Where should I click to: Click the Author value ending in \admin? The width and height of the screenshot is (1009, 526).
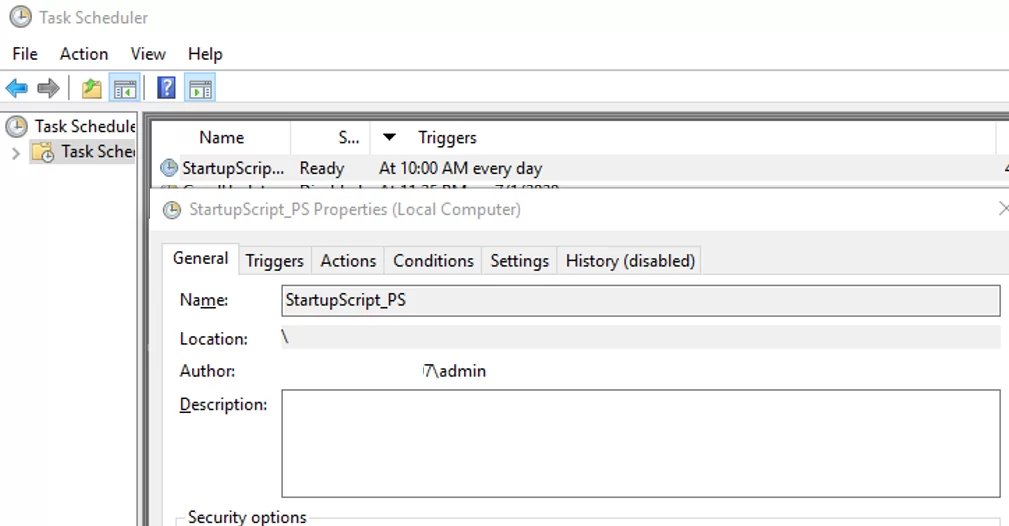tap(455, 371)
